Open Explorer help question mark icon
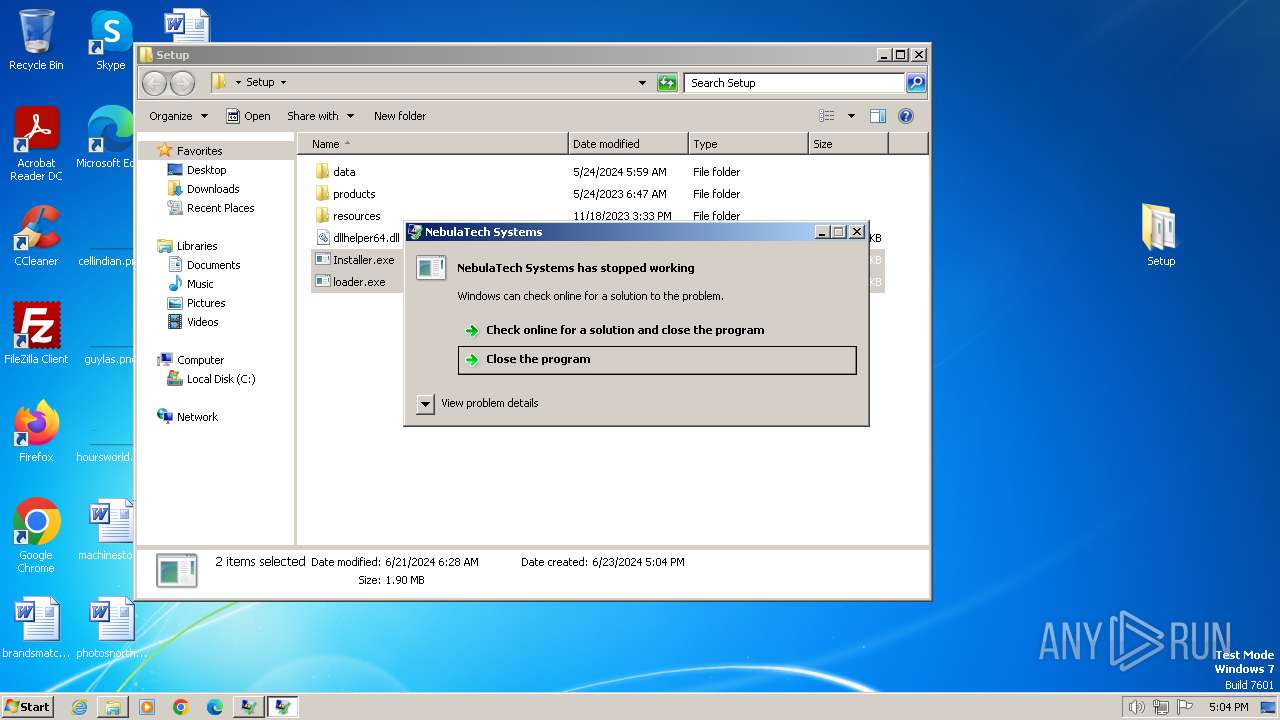Screen dimensions: 1280x720 click(x=906, y=116)
